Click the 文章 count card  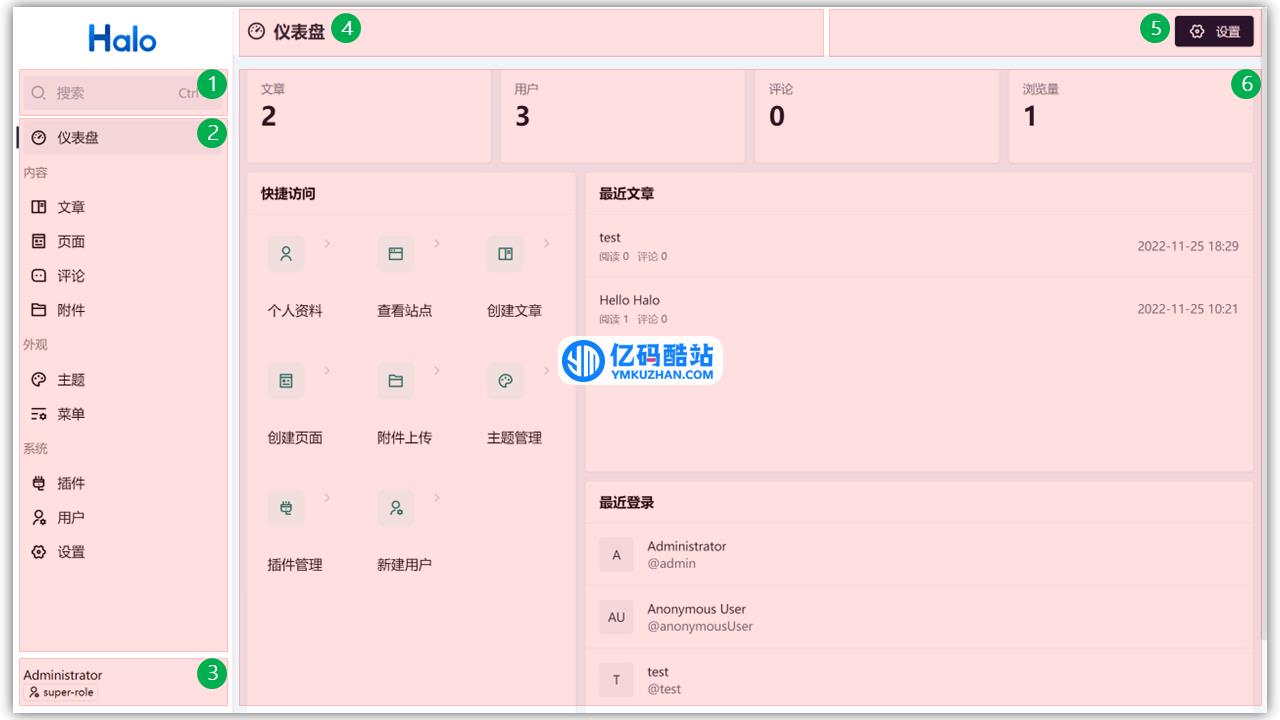(369, 116)
